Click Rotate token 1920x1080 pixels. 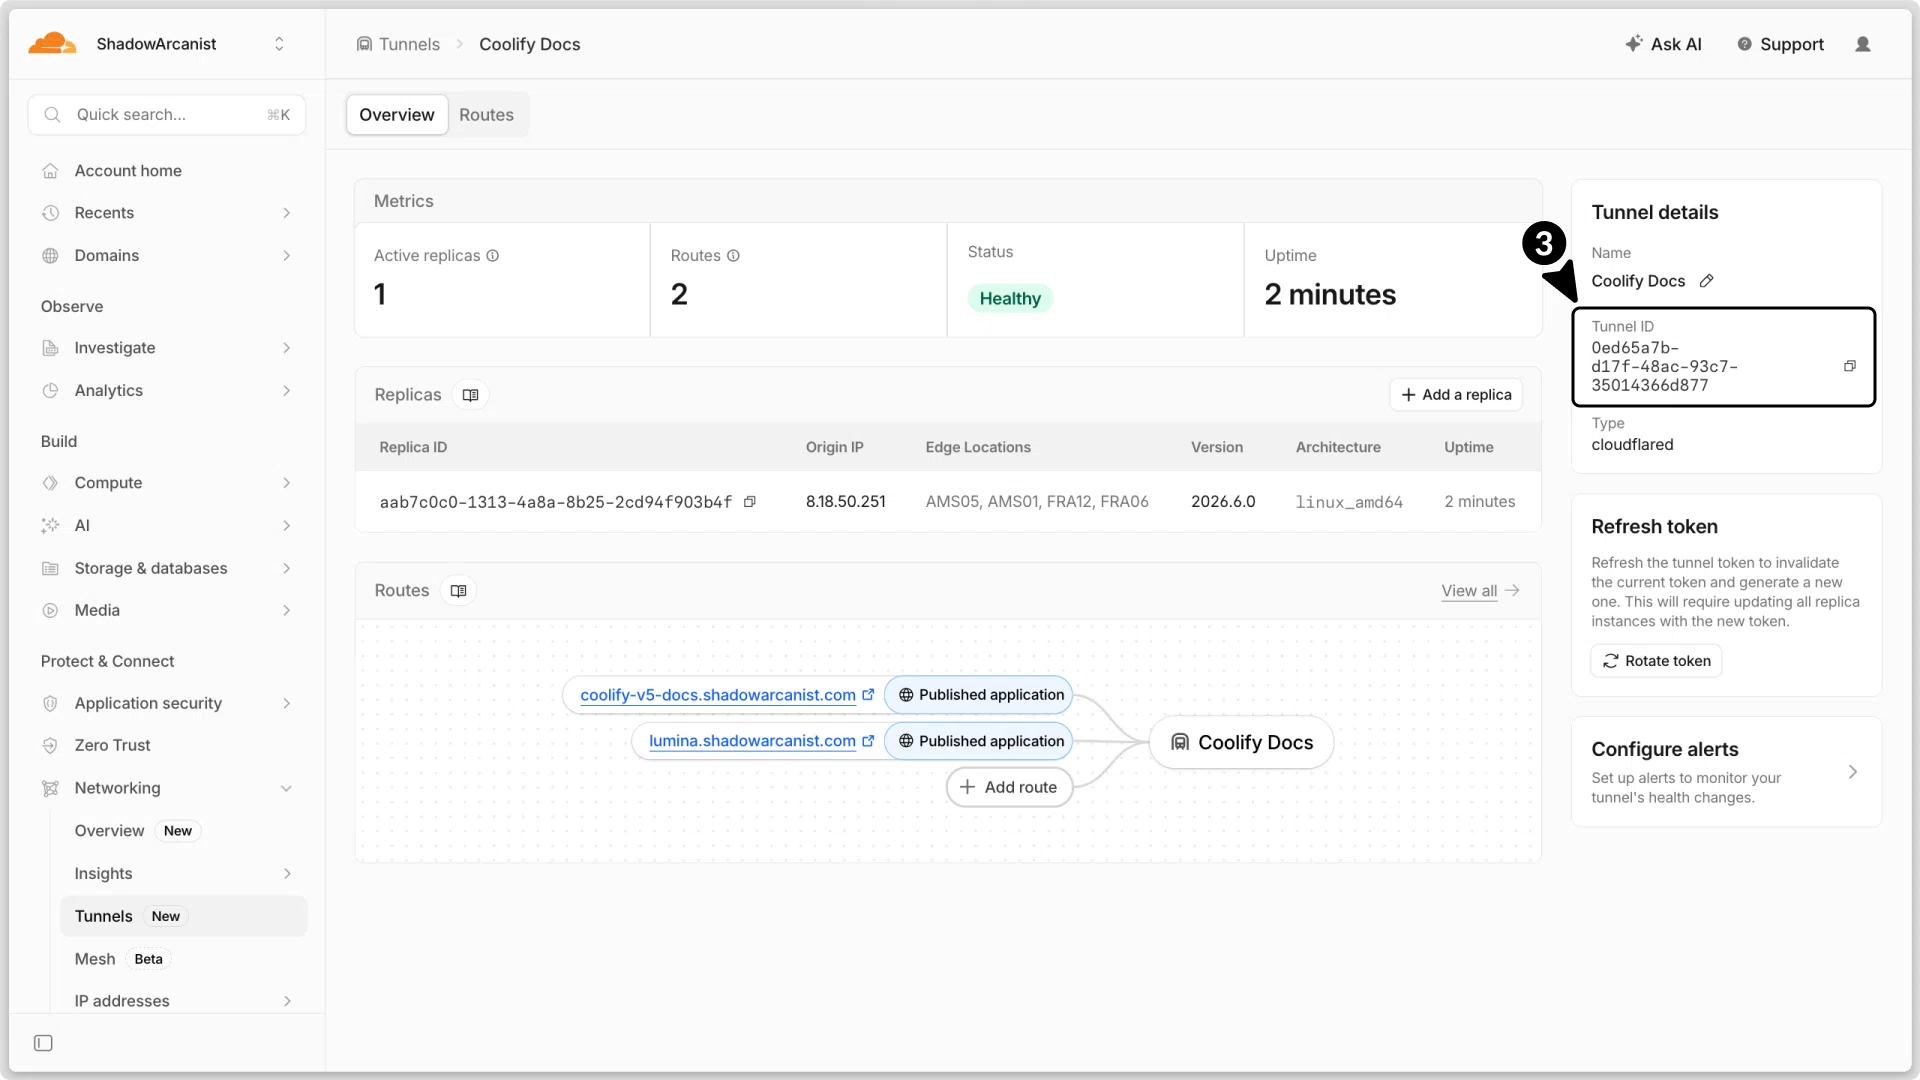pos(1656,661)
